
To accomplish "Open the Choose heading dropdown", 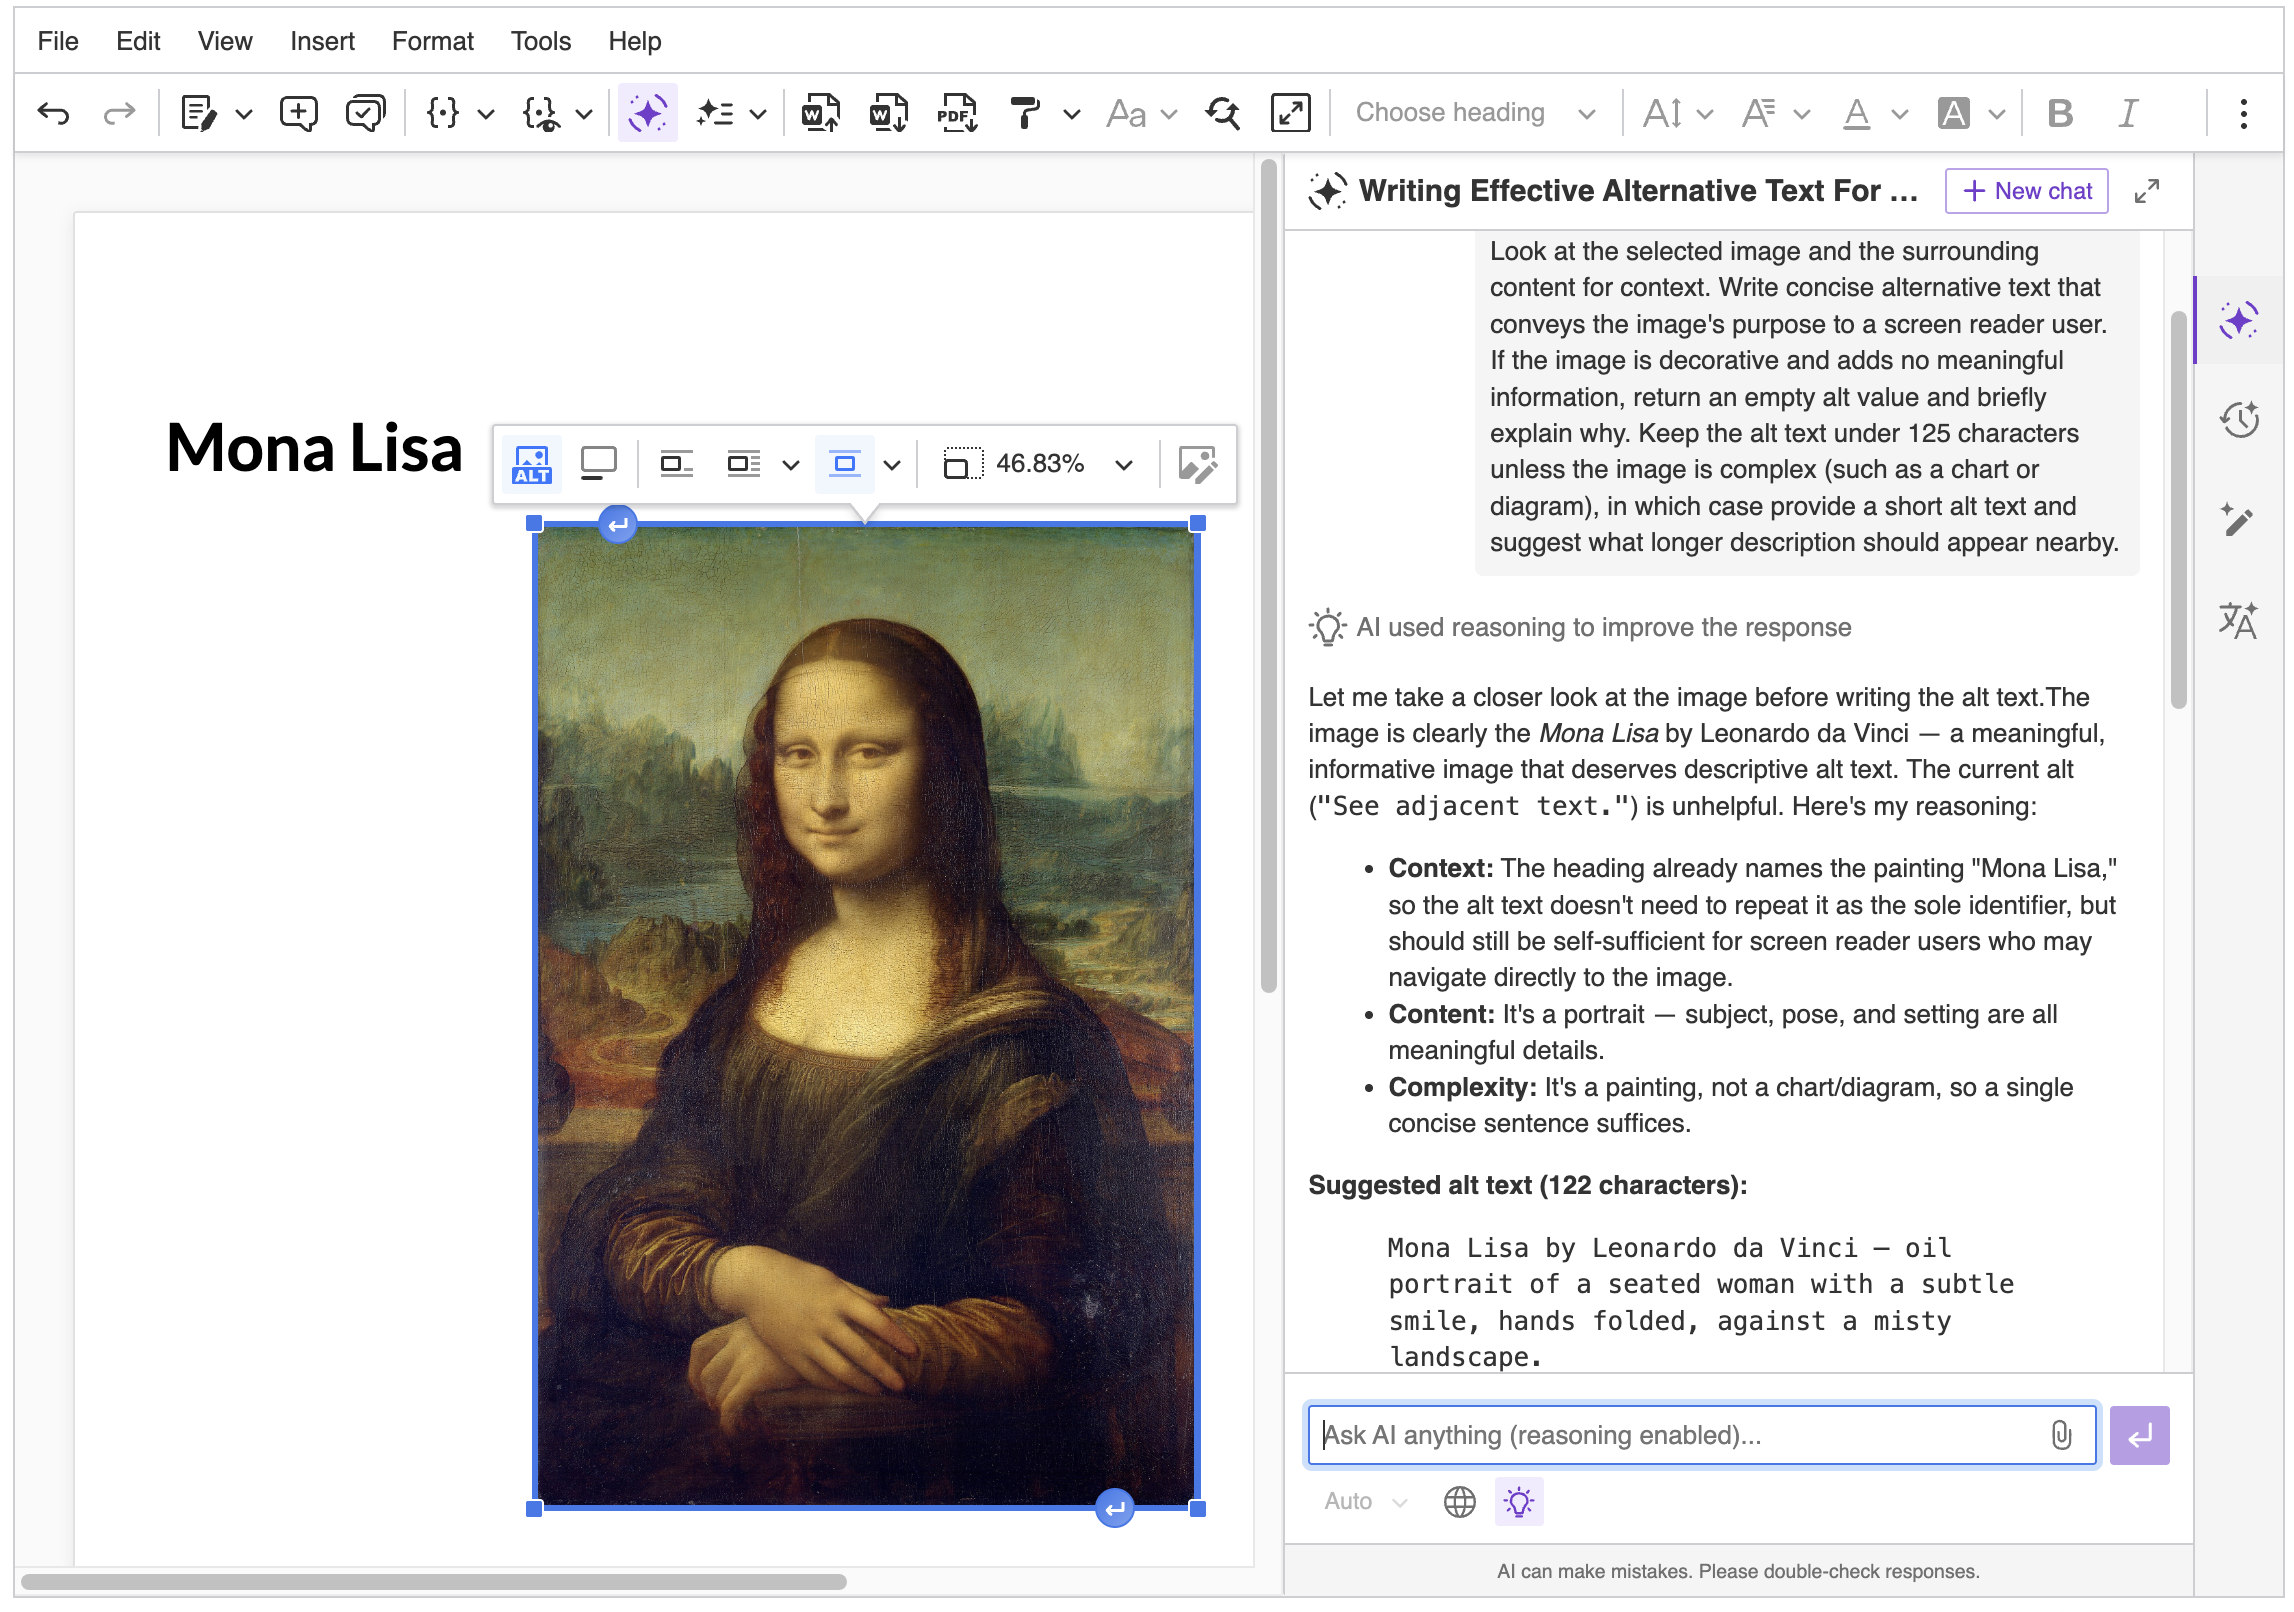I will click(x=1474, y=113).
